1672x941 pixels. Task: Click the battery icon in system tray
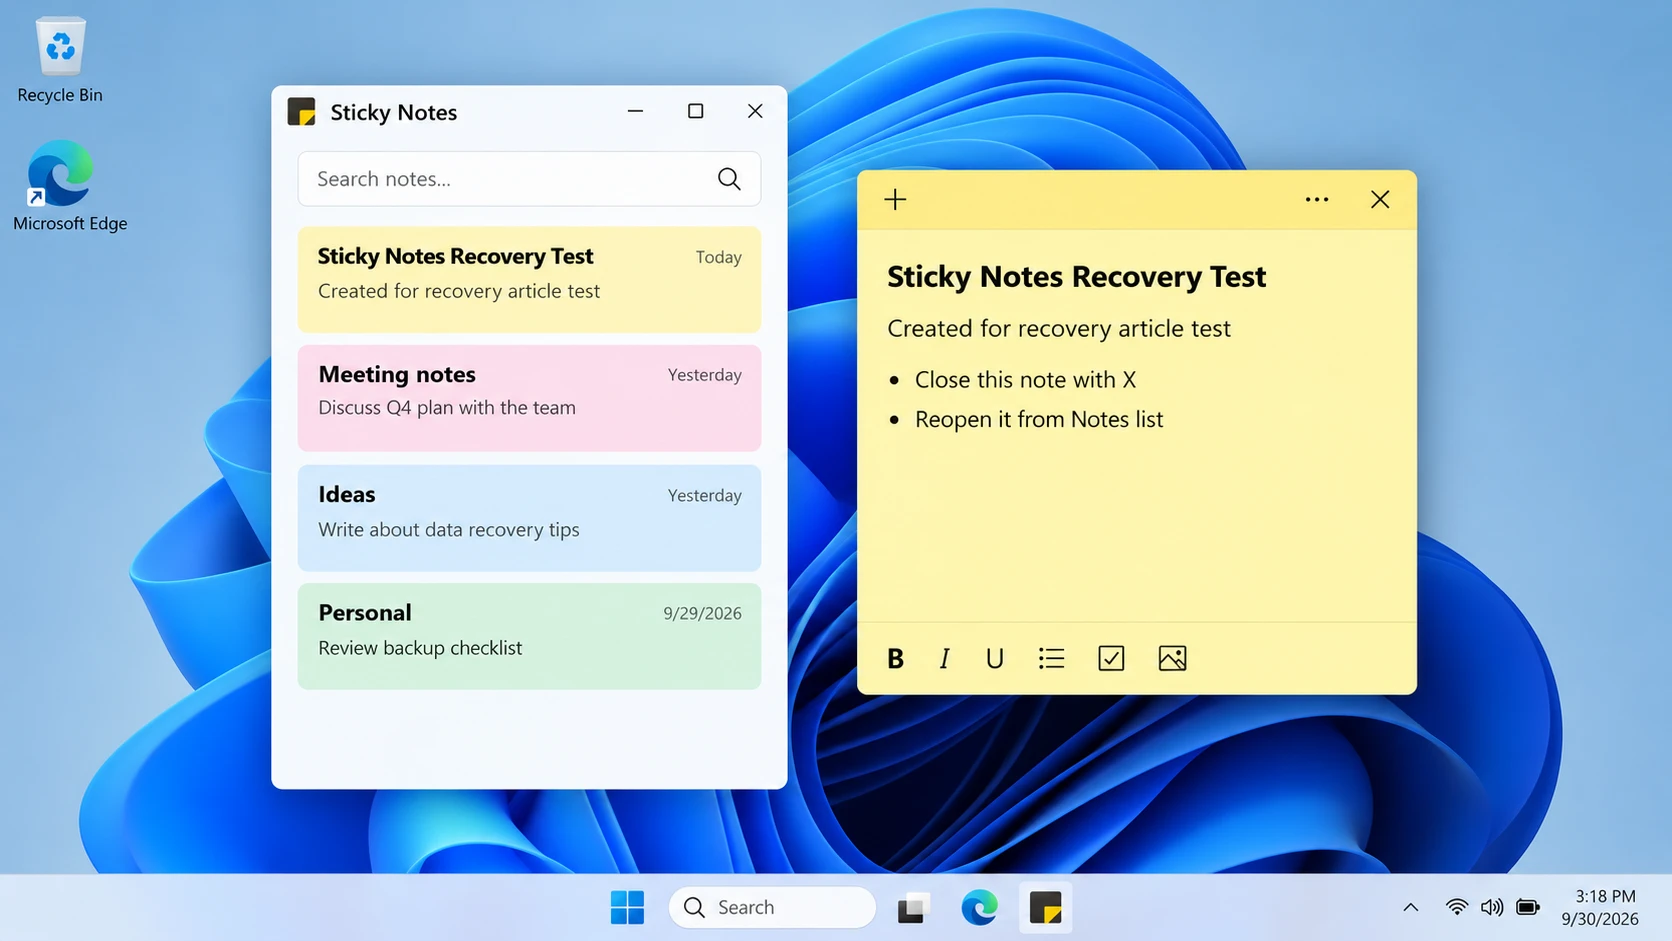click(x=1528, y=908)
